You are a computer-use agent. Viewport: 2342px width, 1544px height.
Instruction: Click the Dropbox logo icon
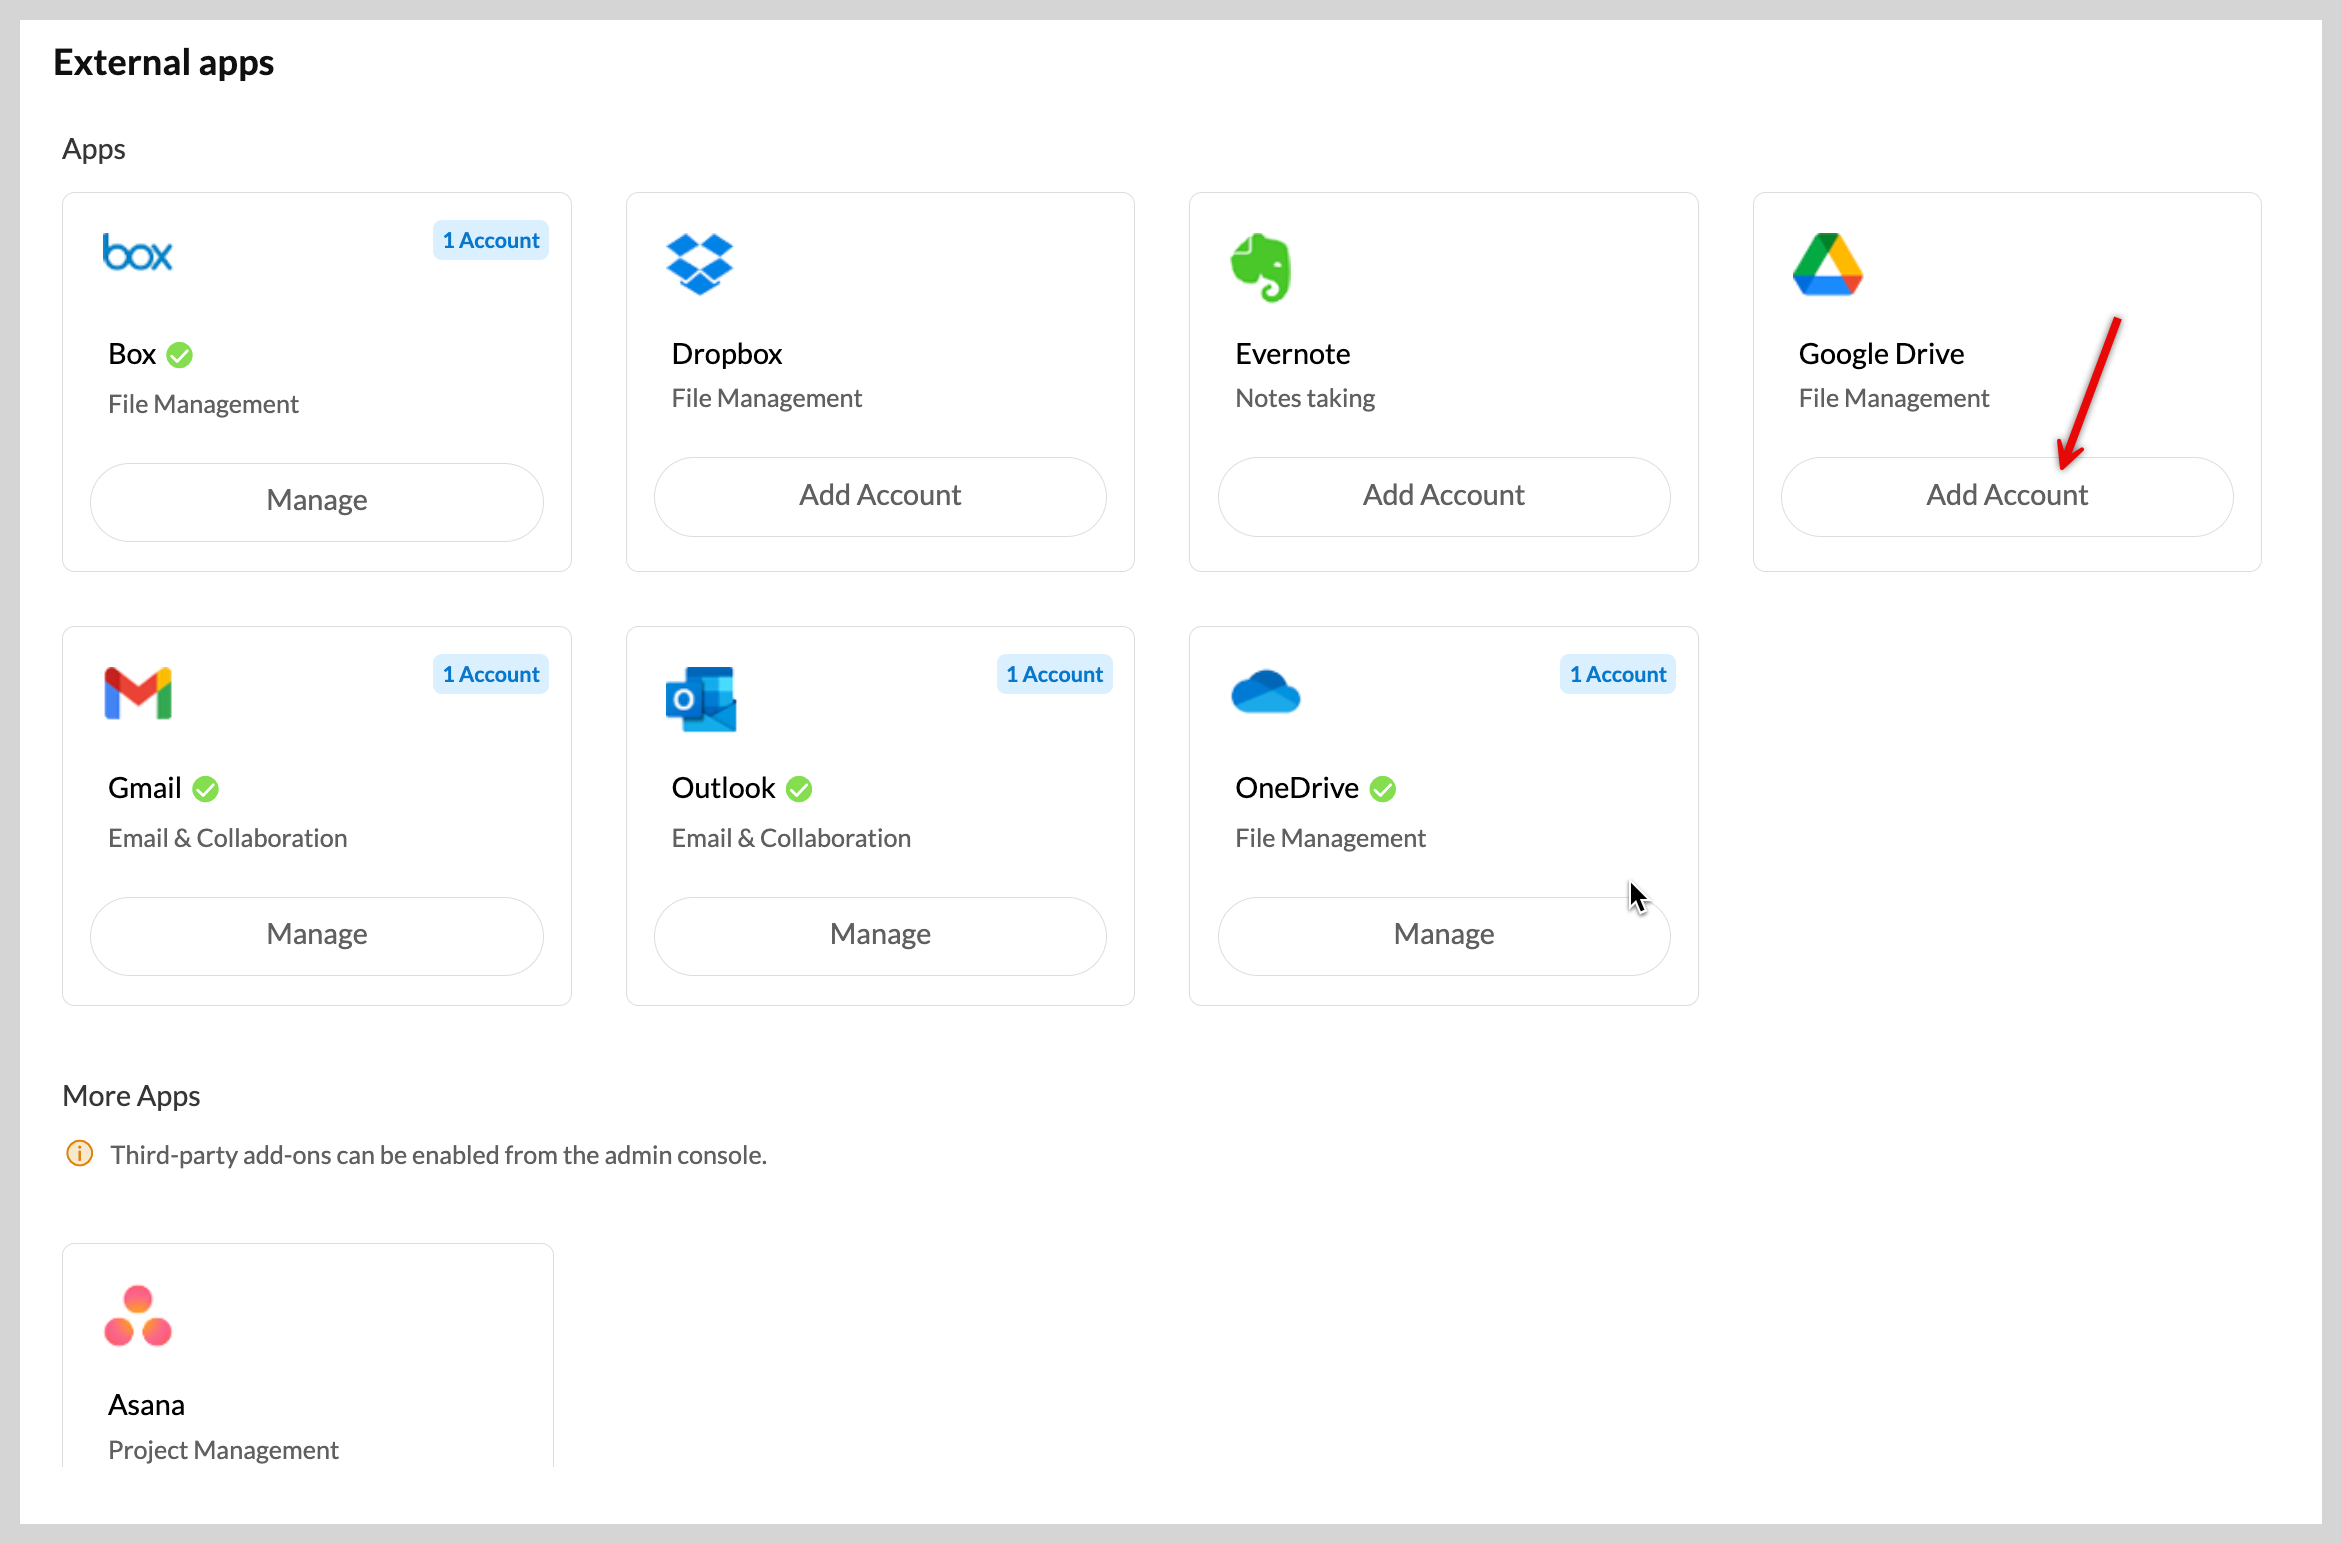pyautogui.click(x=699, y=264)
